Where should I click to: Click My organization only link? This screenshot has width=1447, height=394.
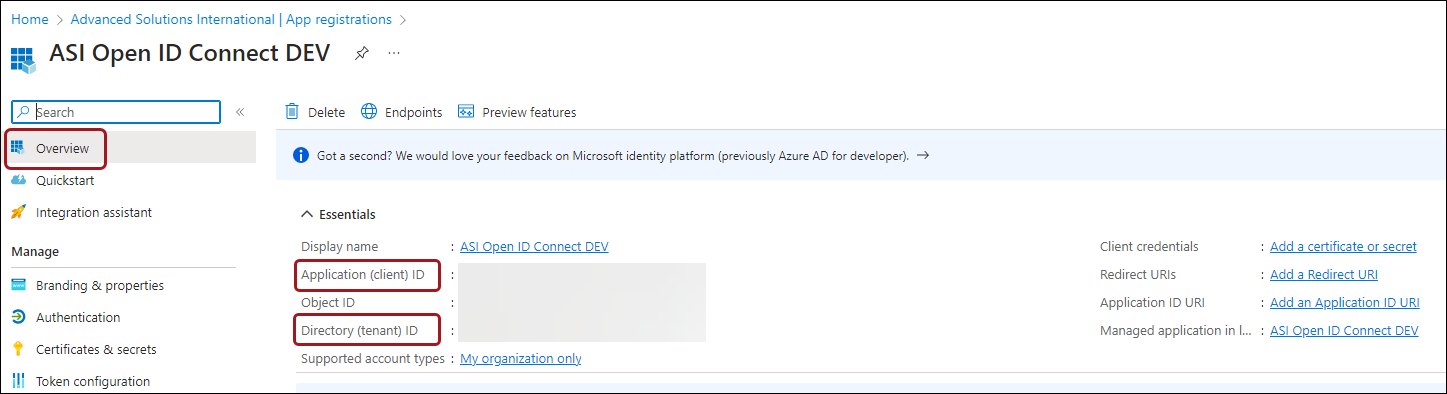pos(521,358)
